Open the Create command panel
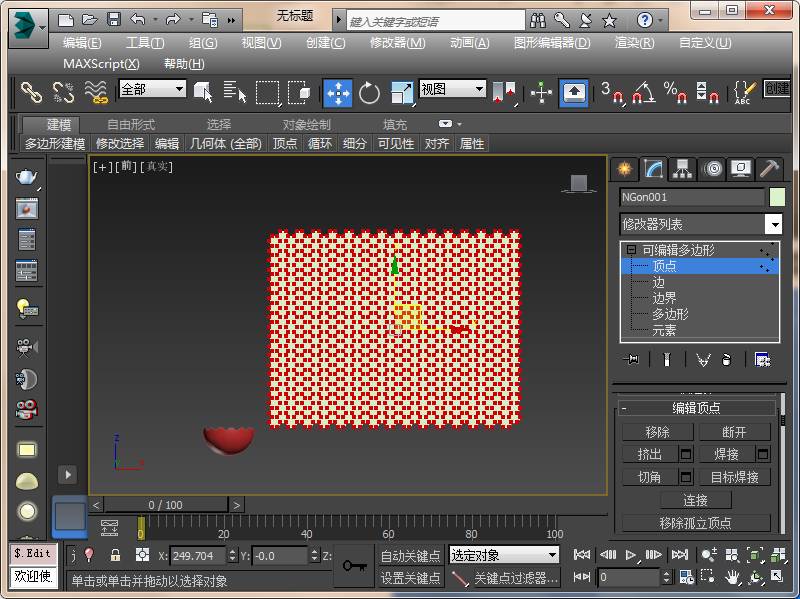The width and height of the screenshot is (800, 599). (x=624, y=169)
